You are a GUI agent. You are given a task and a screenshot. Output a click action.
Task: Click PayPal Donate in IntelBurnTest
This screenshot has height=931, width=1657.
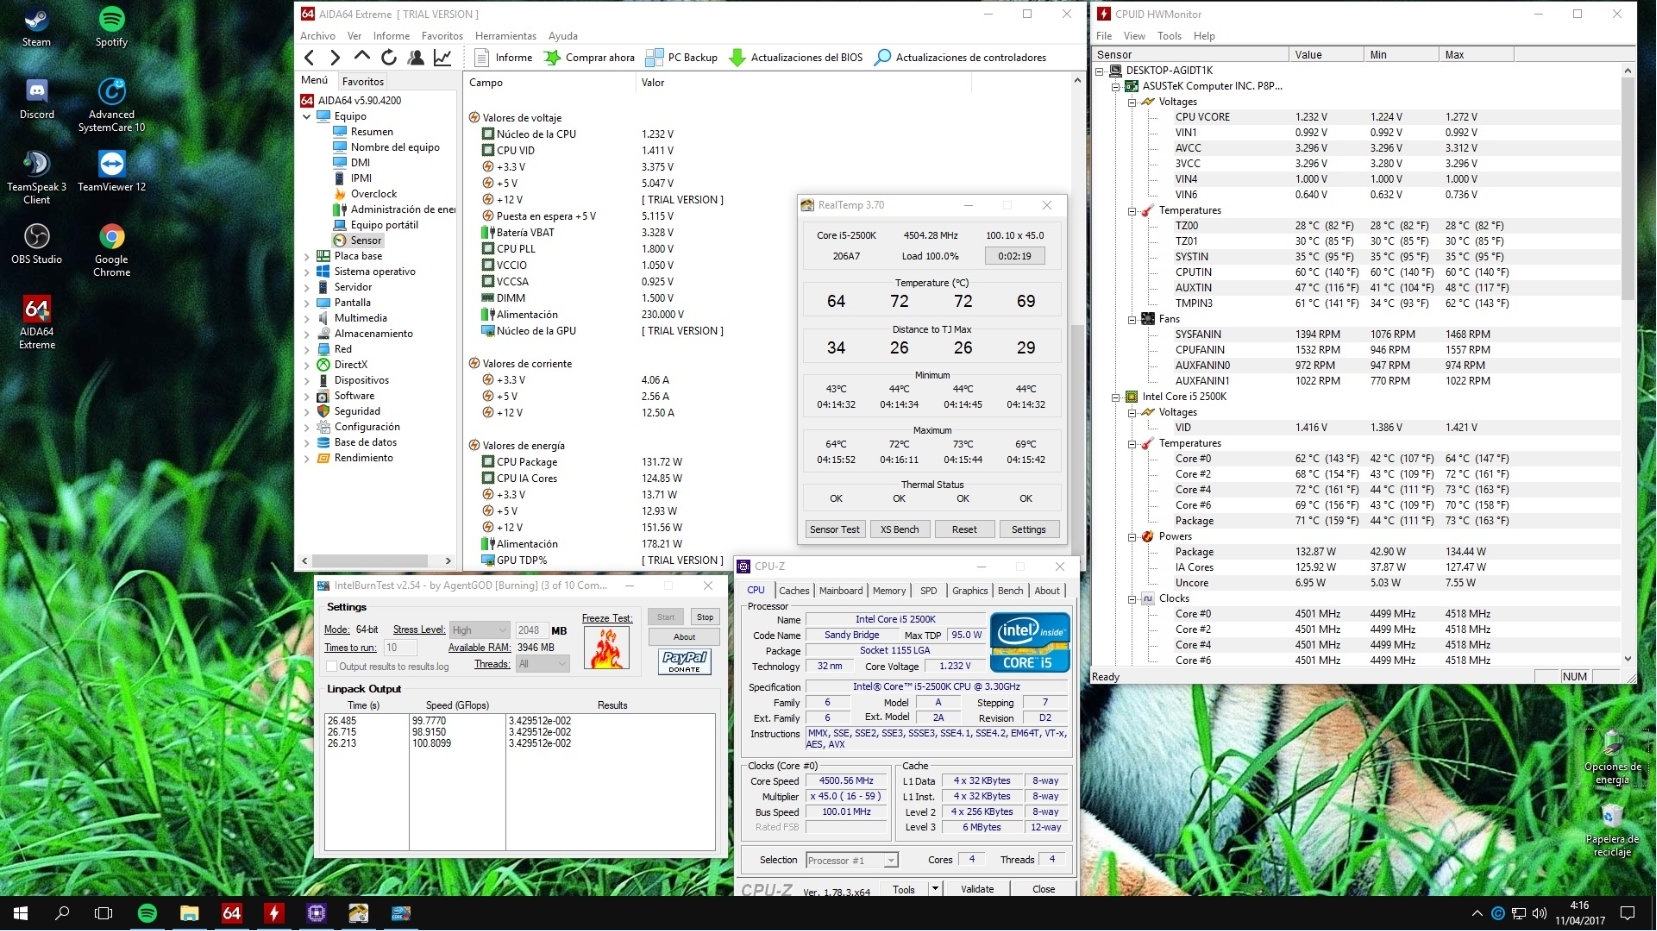685,662
